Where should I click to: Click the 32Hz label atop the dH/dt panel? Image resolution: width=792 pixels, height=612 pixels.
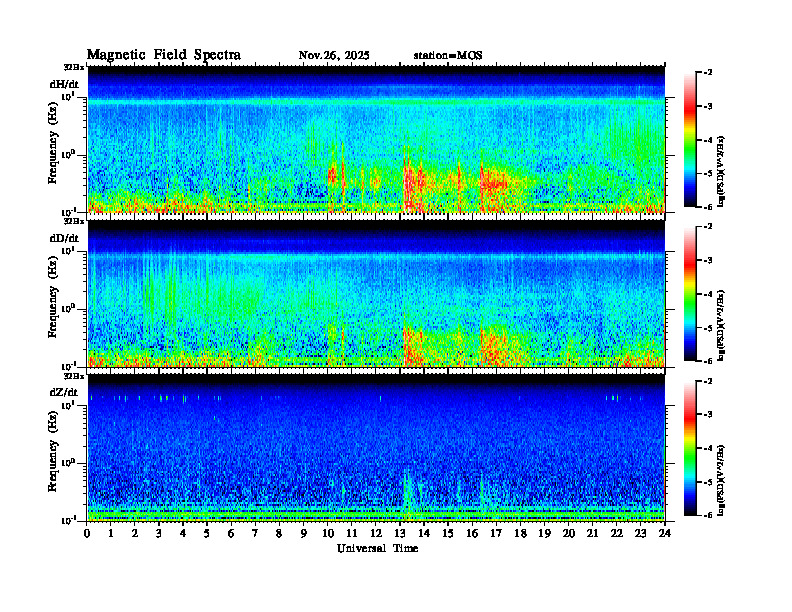coord(74,67)
